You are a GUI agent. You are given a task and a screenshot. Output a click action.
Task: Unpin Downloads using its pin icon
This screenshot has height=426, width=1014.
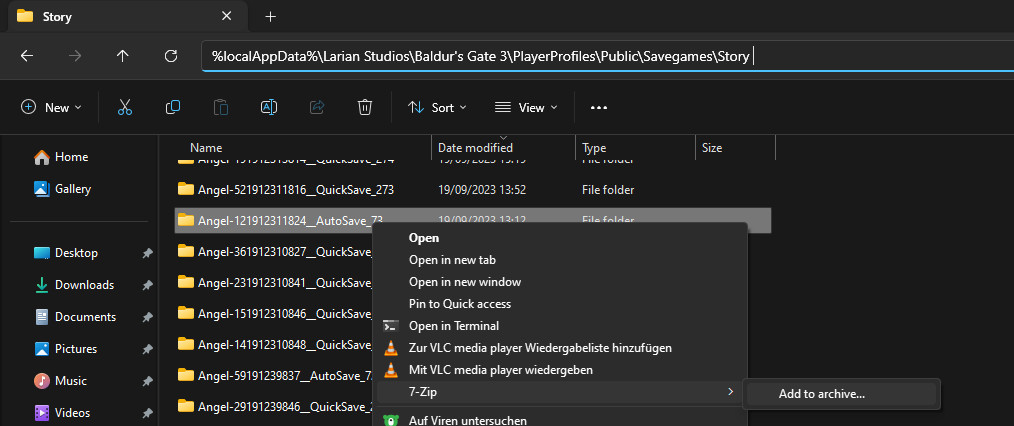pos(147,285)
